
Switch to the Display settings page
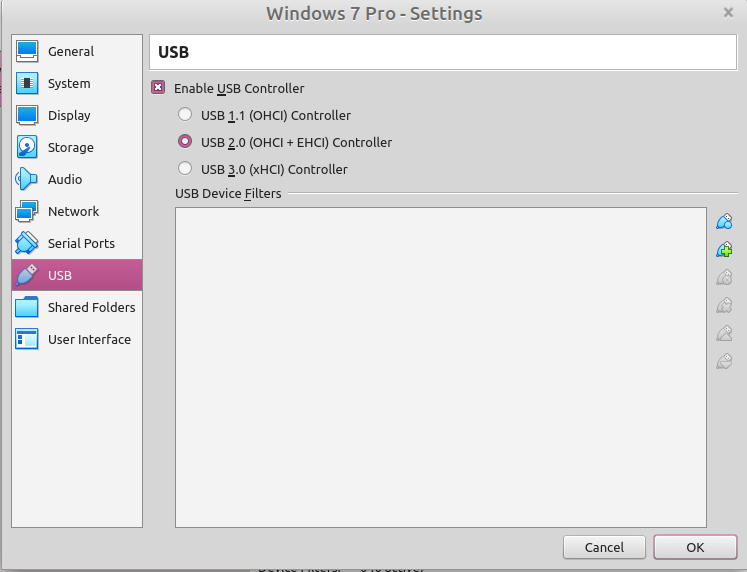69,116
